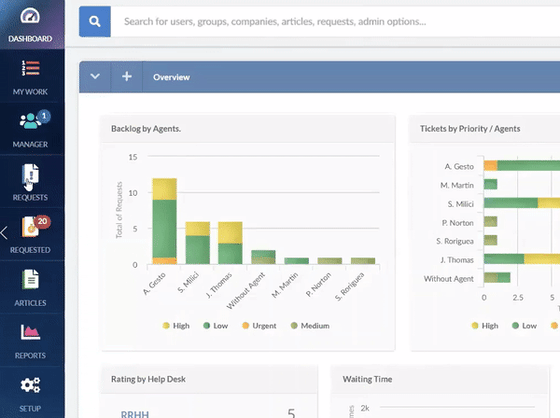This screenshot has width=560, height=418.
Task: Click P. Norton label in Tickets chart
Action: [x=458, y=223]
